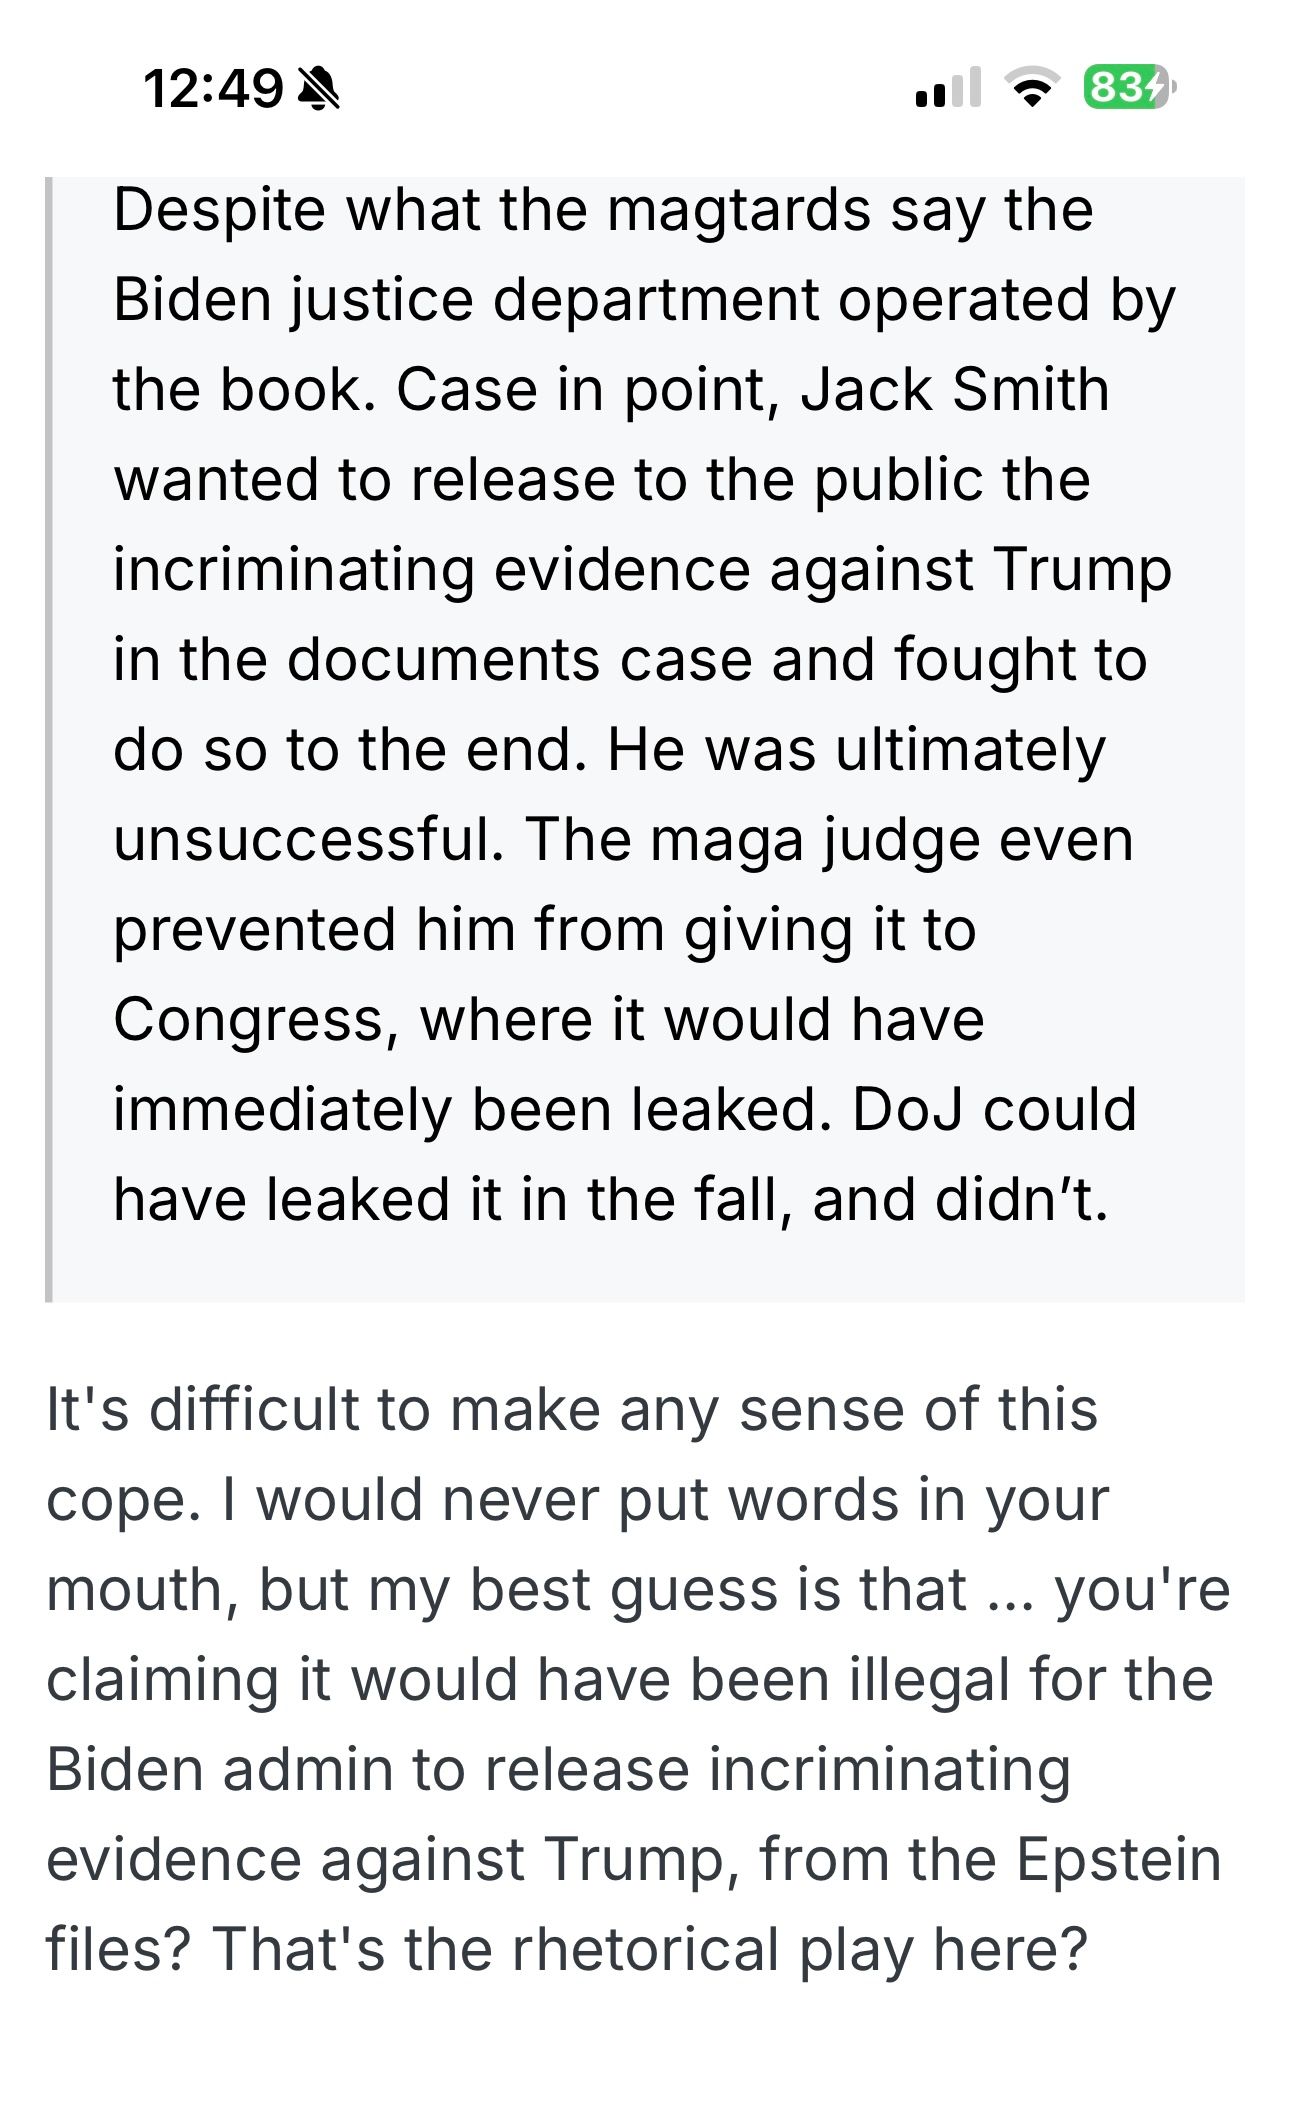Tap the 12:49 clock in status bar
1290x2124 pixels.
coord(213,90)
